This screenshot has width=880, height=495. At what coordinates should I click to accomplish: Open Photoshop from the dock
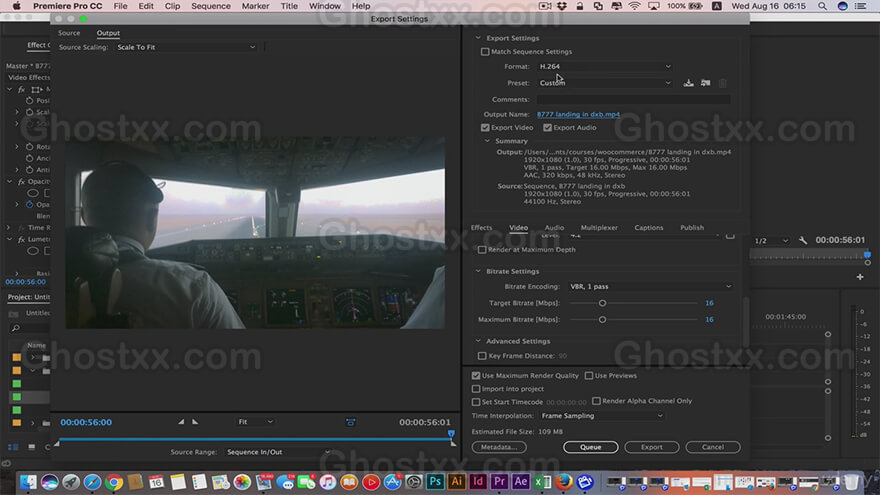435,482
